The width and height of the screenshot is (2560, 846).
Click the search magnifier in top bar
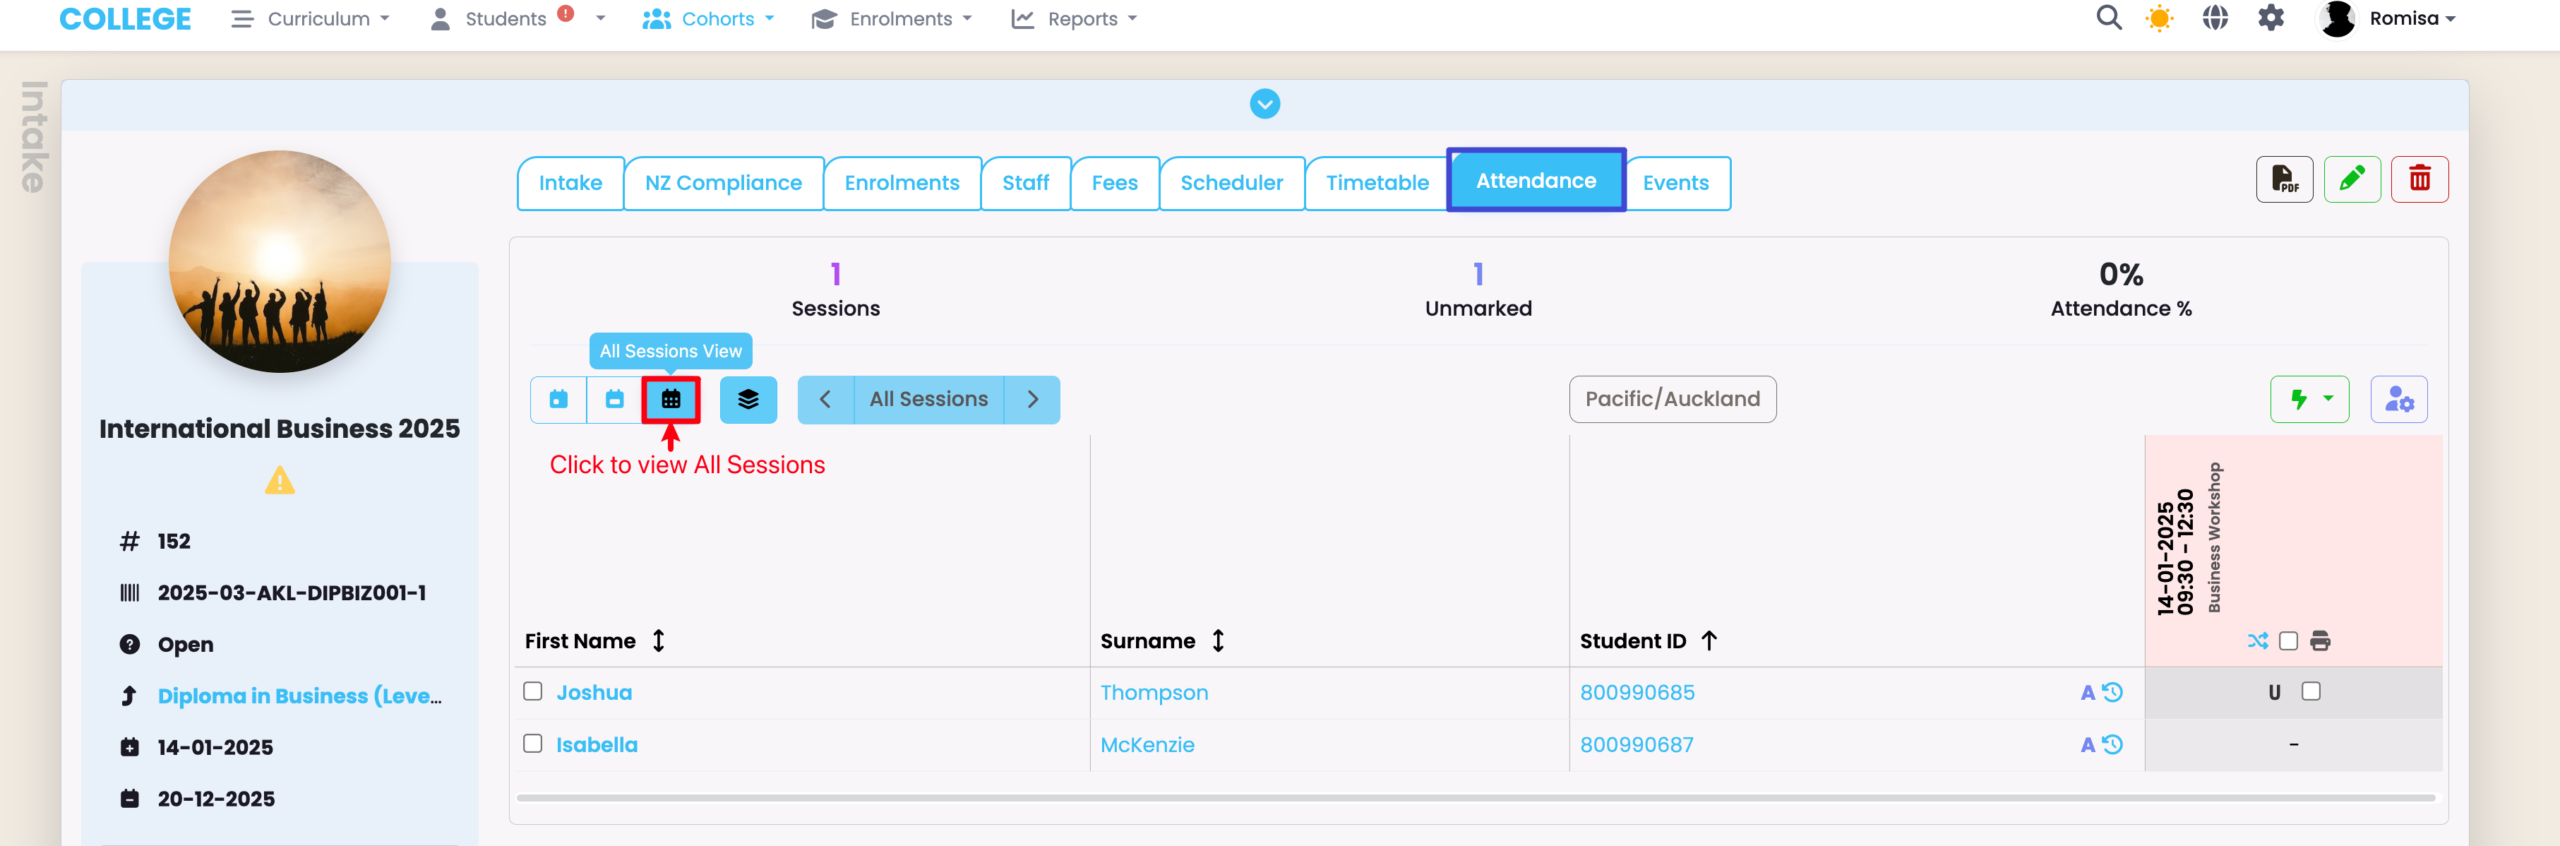[2108, 18]
